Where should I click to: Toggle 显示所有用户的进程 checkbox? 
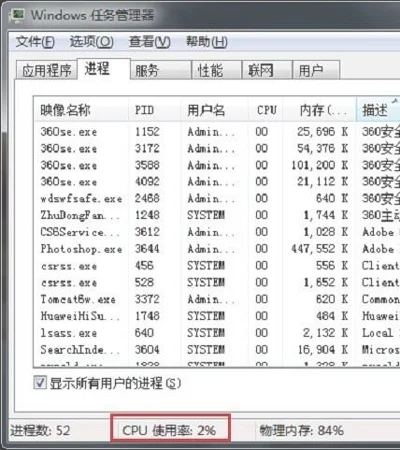click(x=40, y=382)
